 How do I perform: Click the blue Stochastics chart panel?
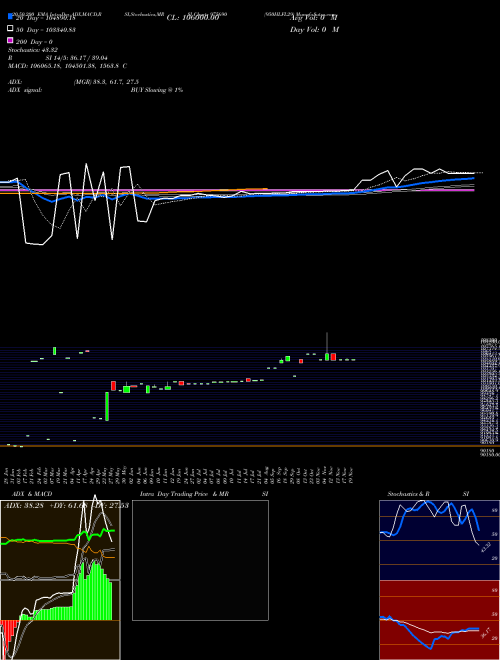[x=439, y=540]
